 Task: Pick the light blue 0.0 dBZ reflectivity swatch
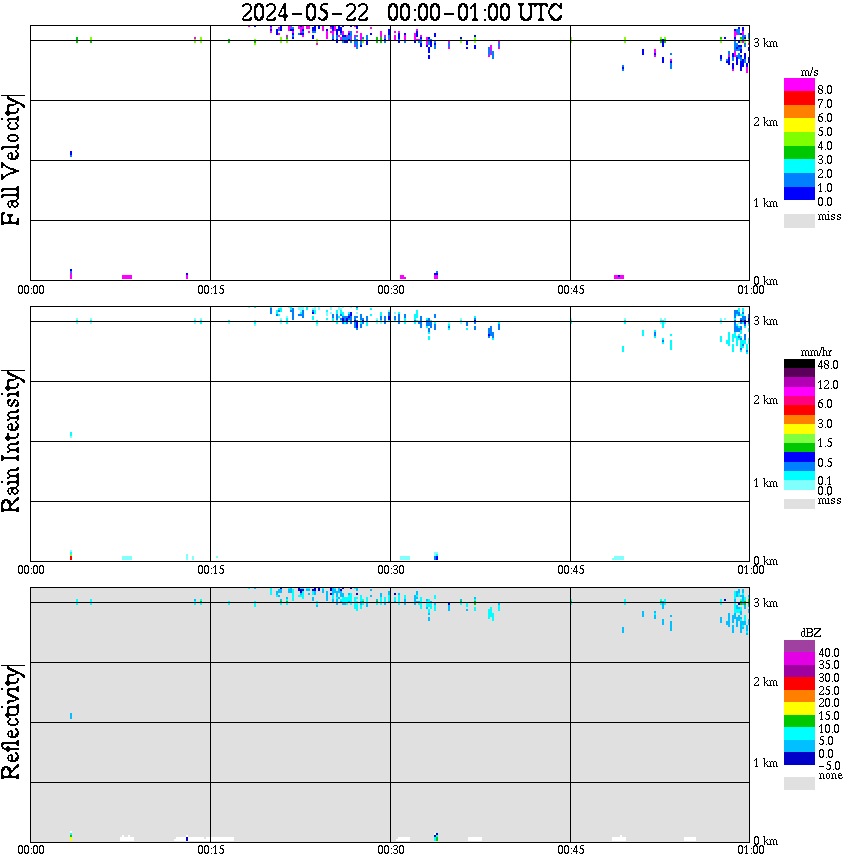pyautogui.click(x=799, y=746)
